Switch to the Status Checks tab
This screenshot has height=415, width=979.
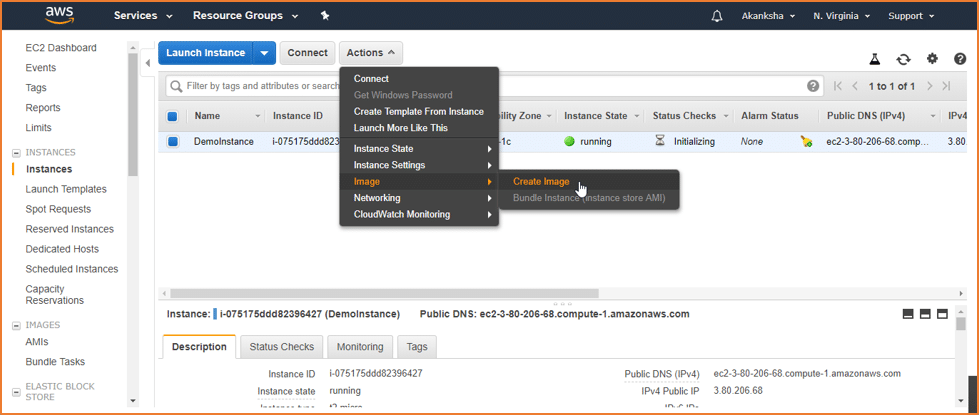(281, 347)
